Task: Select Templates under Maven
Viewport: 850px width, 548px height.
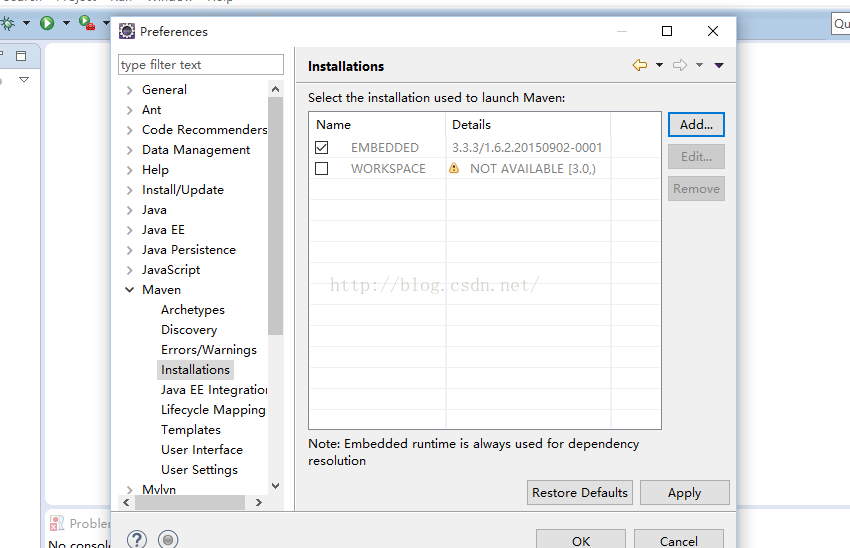Action: pos(191,430)
